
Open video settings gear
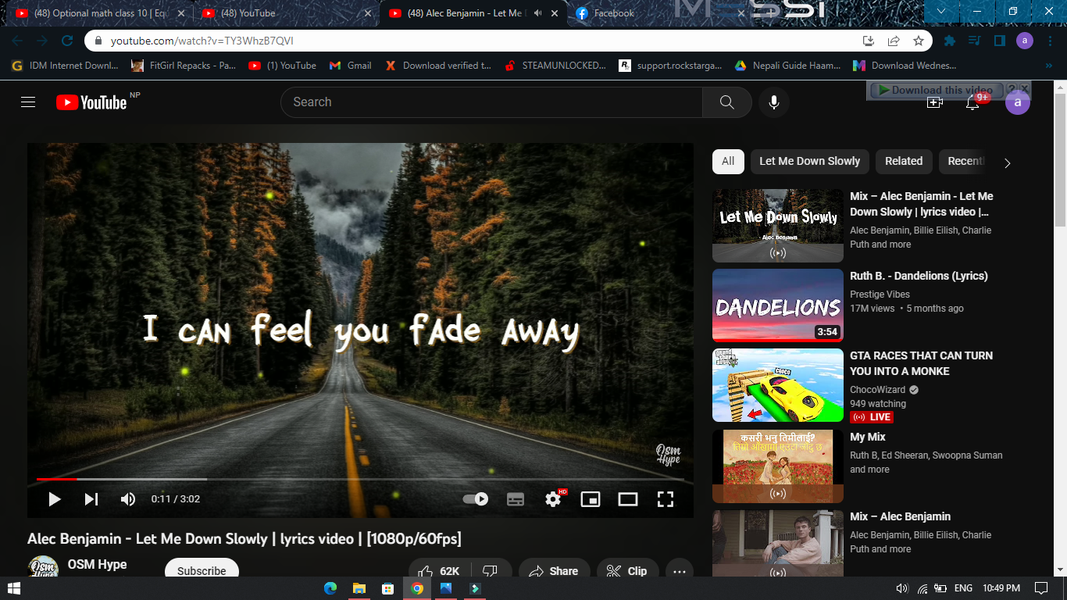tap(553, 499)
